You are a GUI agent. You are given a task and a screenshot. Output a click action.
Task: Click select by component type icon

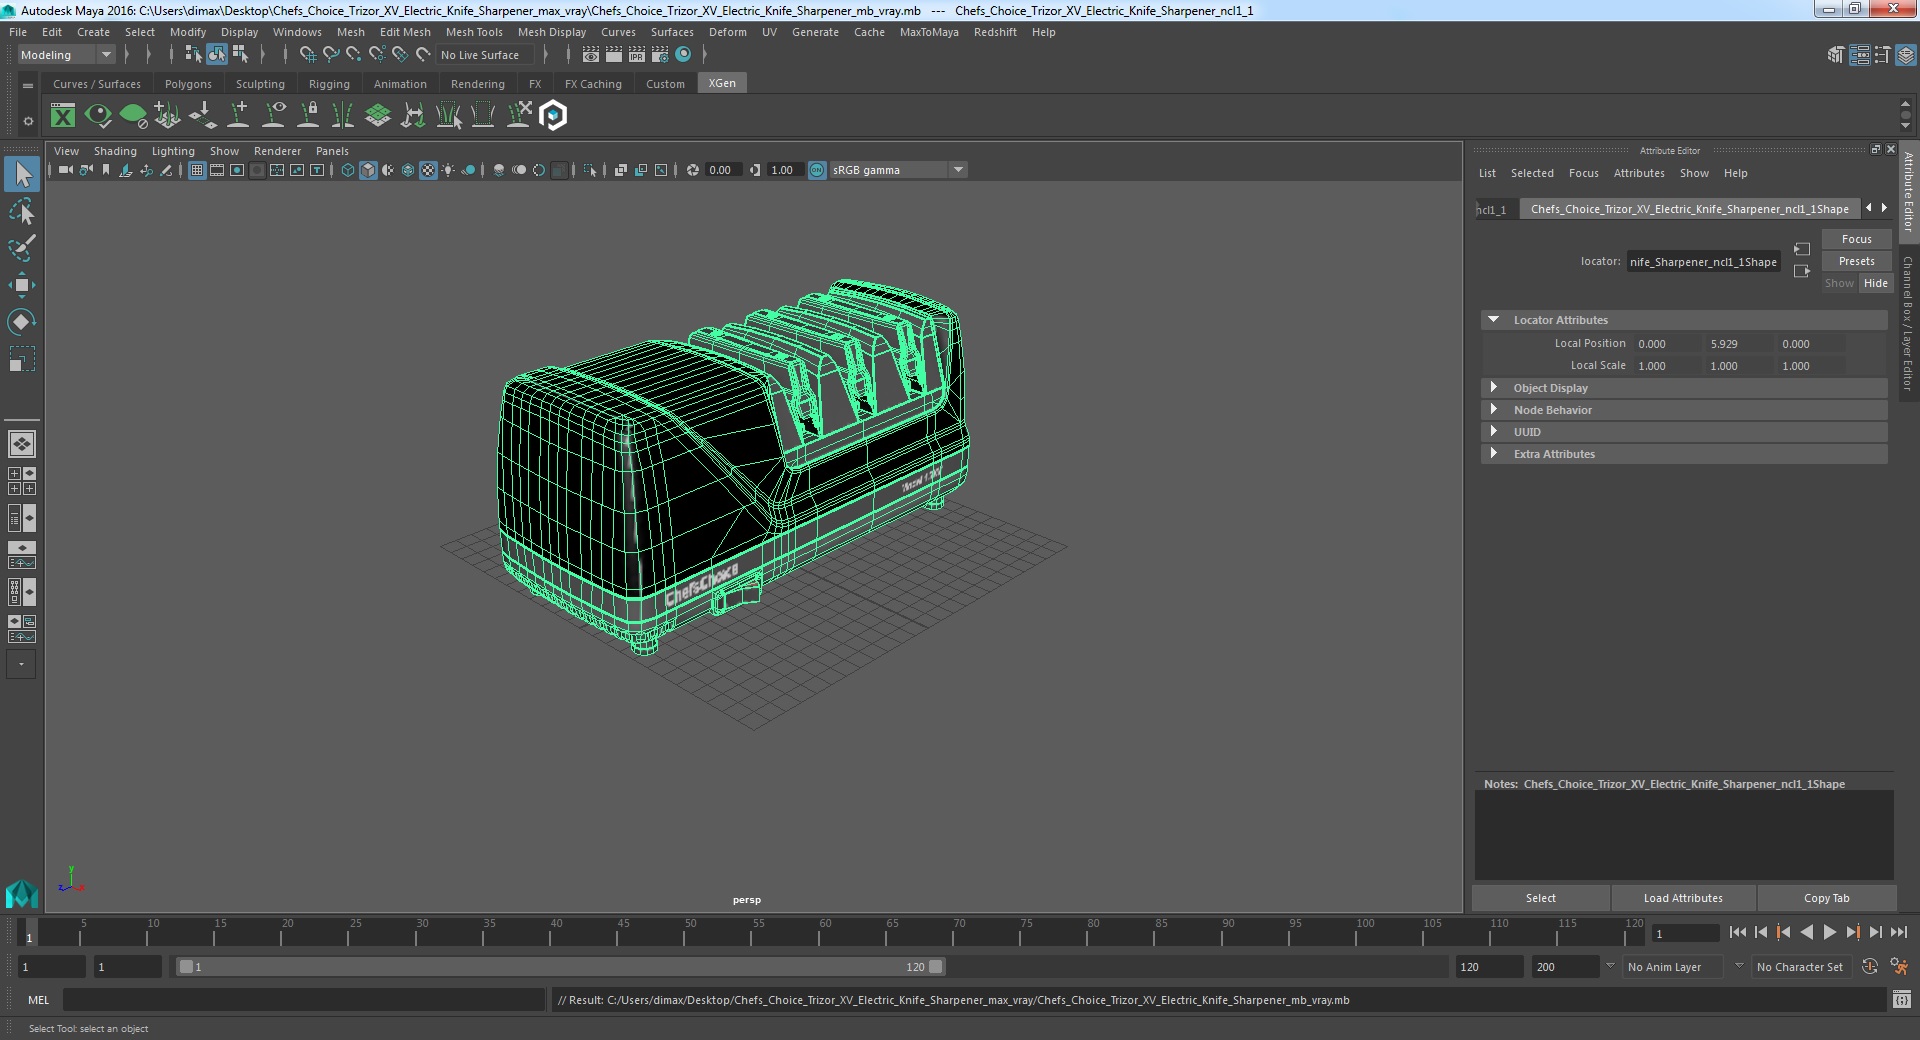click(x=240, y=55)
